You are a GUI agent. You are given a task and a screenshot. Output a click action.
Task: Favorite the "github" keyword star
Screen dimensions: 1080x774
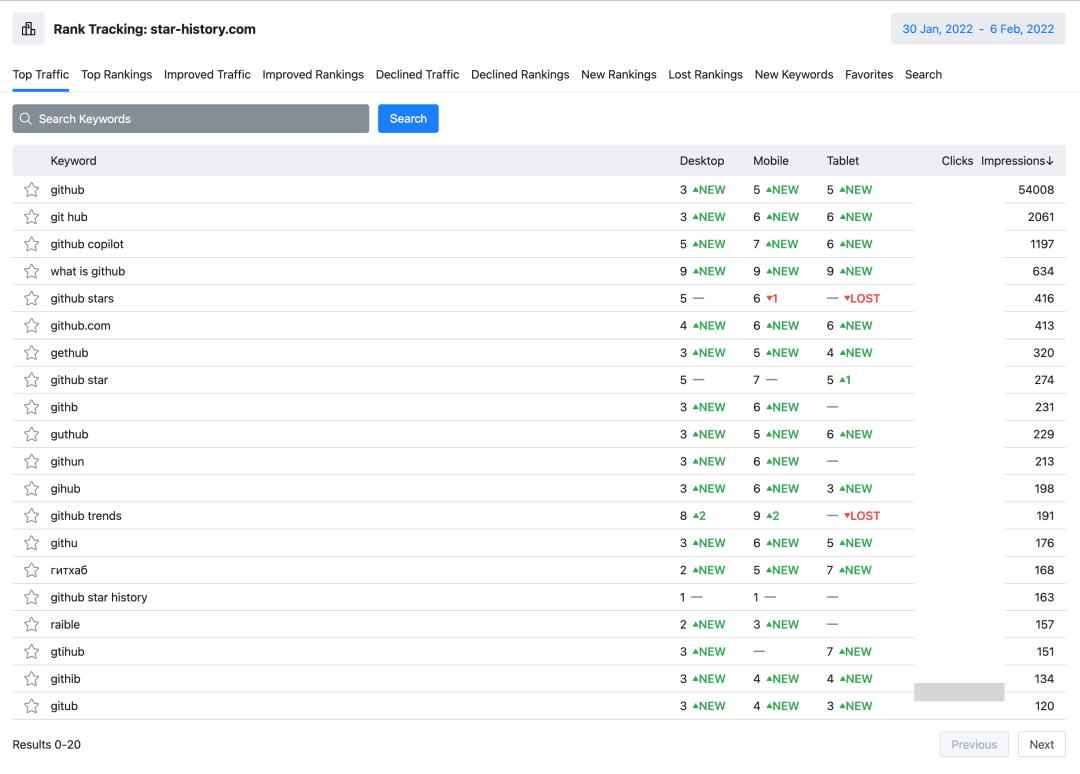(x=31, y=190)
